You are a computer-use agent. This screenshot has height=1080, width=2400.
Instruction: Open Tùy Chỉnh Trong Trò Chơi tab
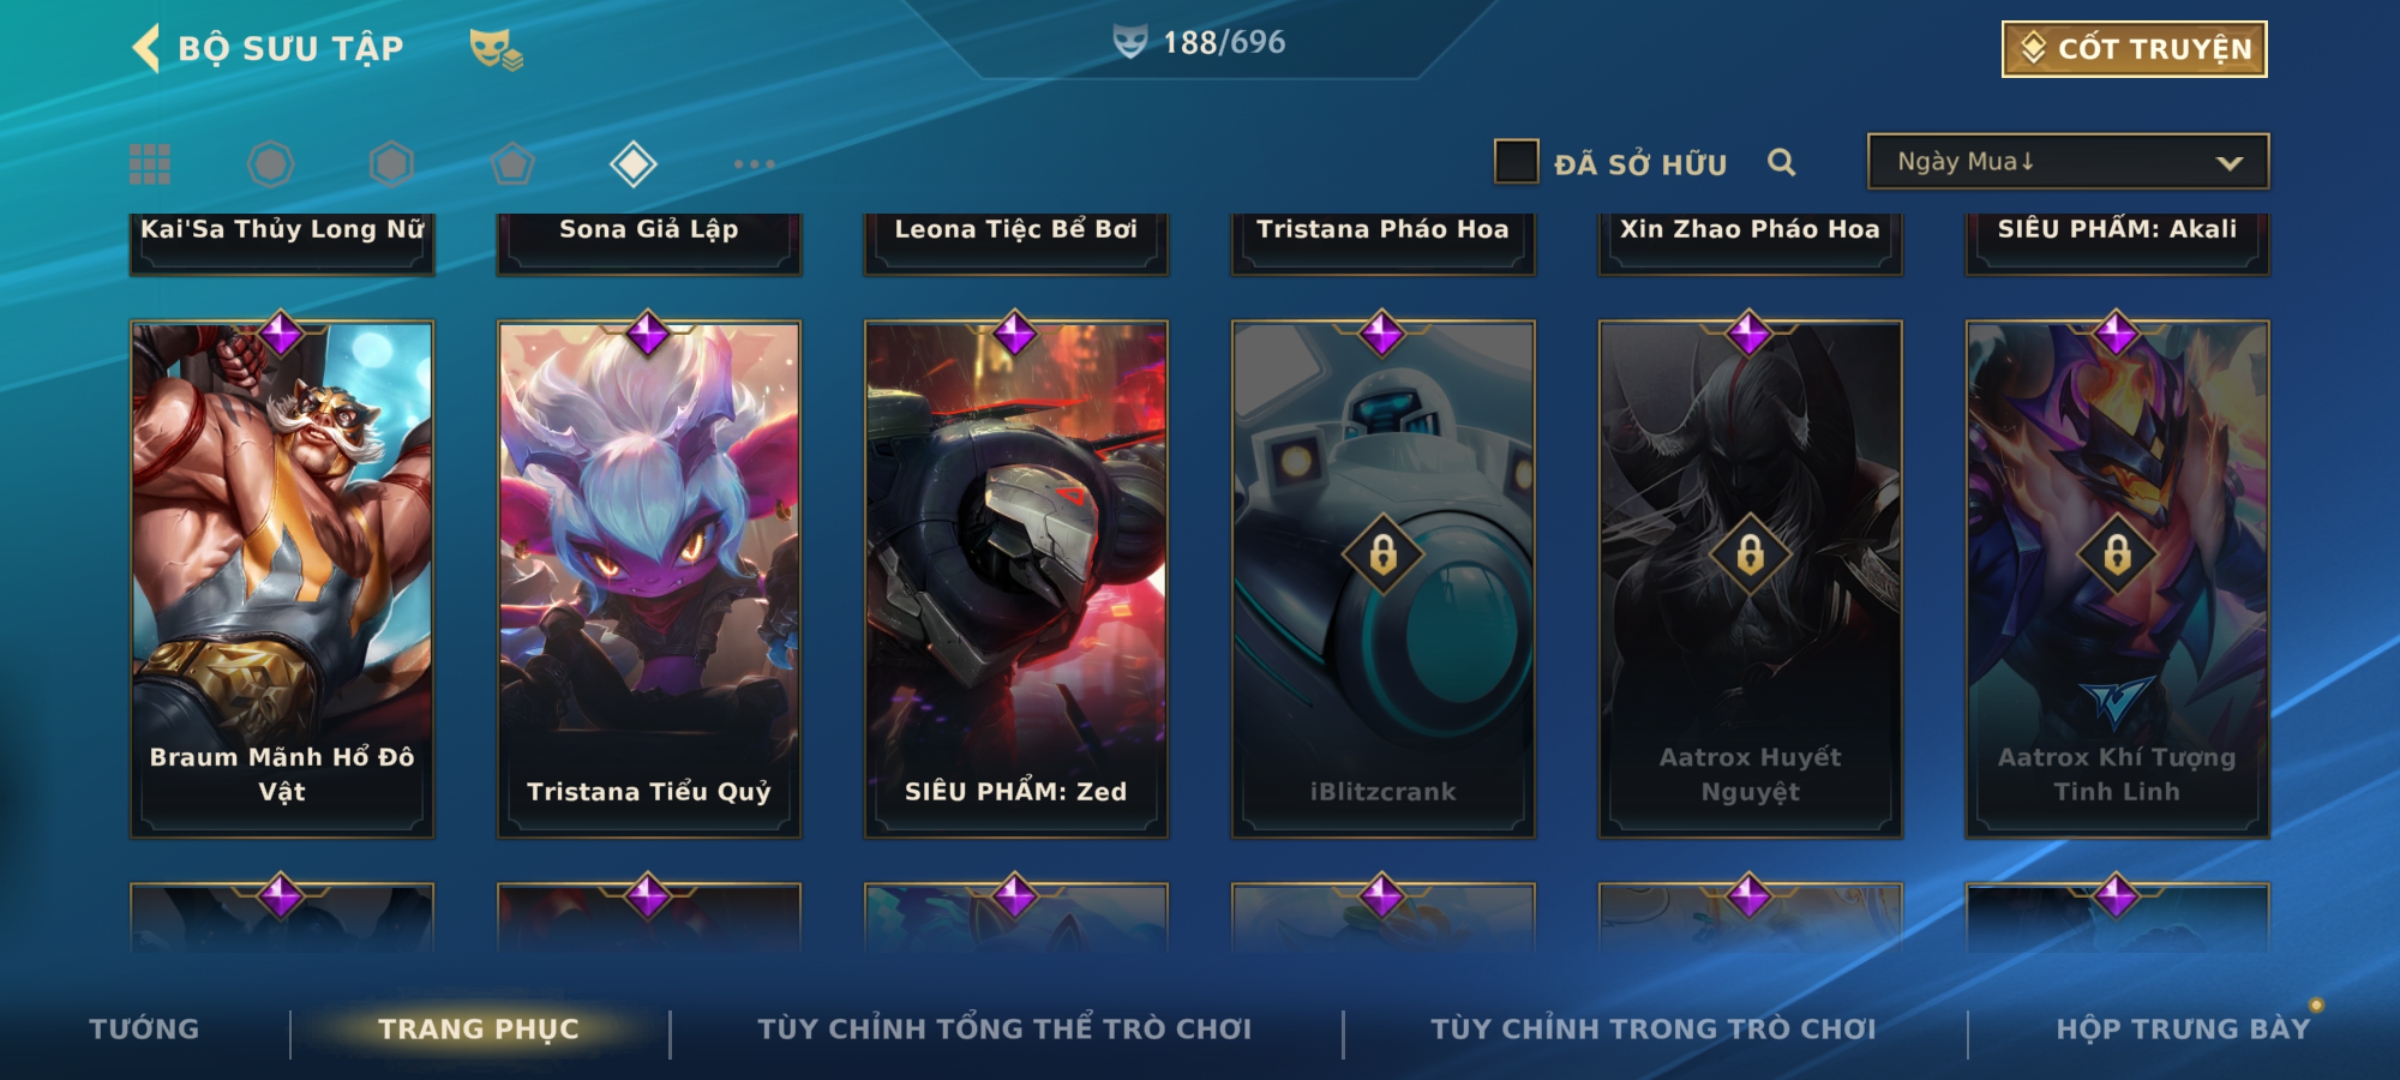pos(1653,1029)
